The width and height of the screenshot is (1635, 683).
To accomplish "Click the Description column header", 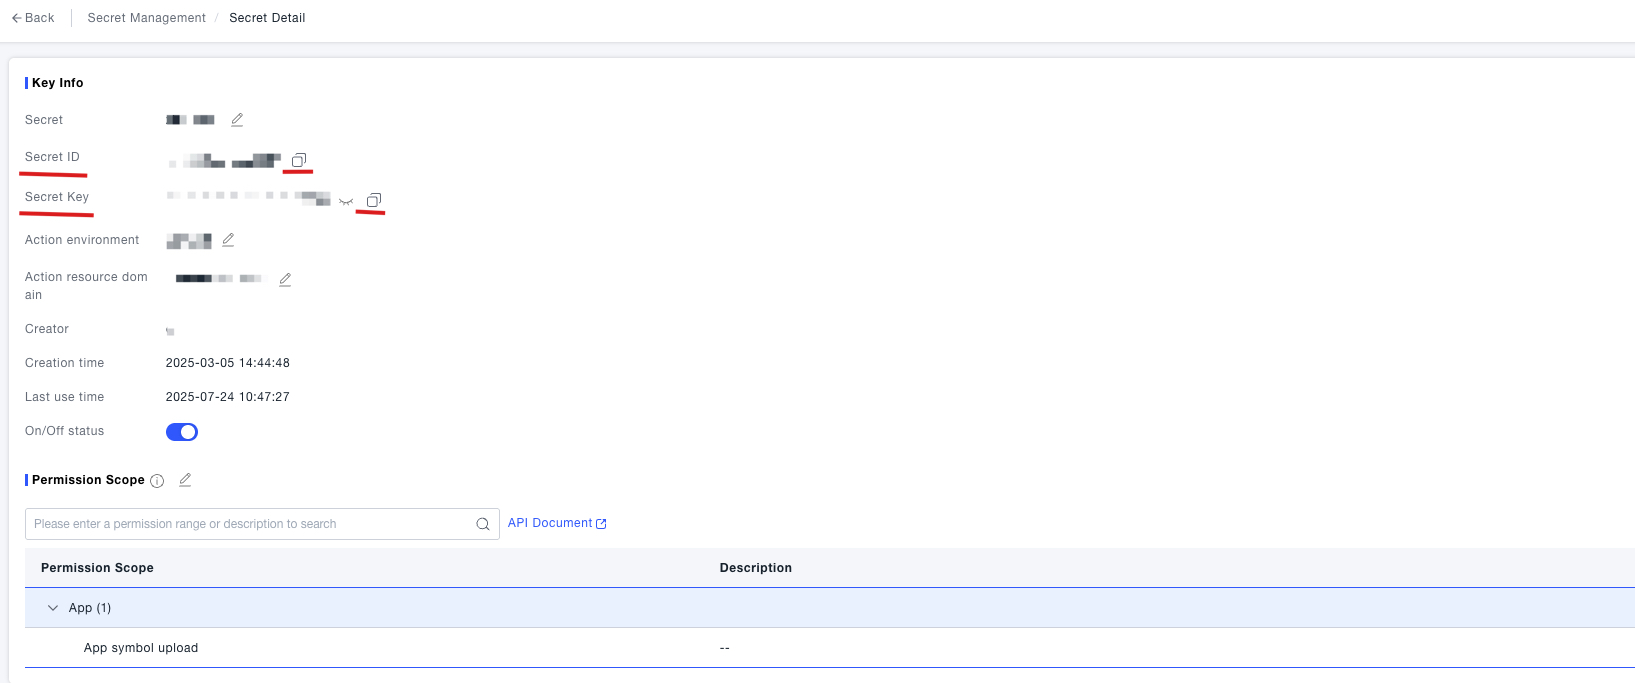I will (755, 568).
